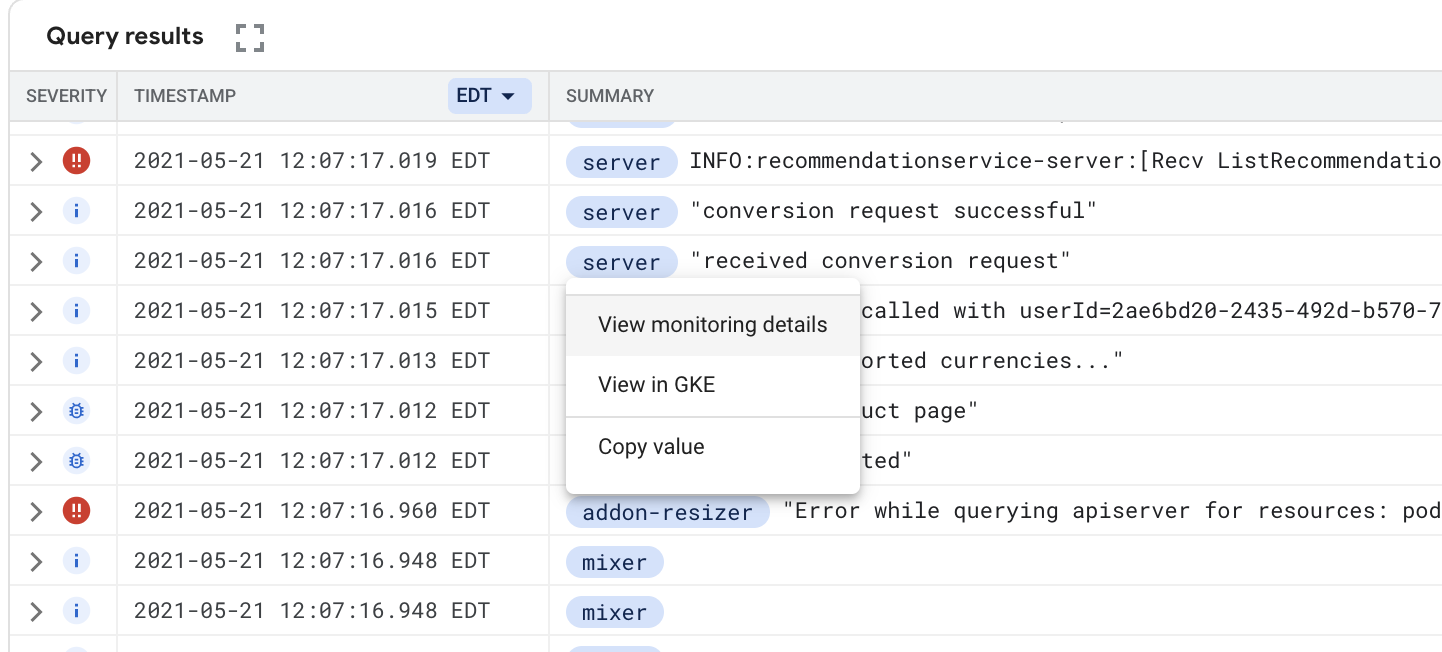Viewport: 1442px width, 652px height.
Task: Click the info icon on the last mixer row
Action: point(76,611)
